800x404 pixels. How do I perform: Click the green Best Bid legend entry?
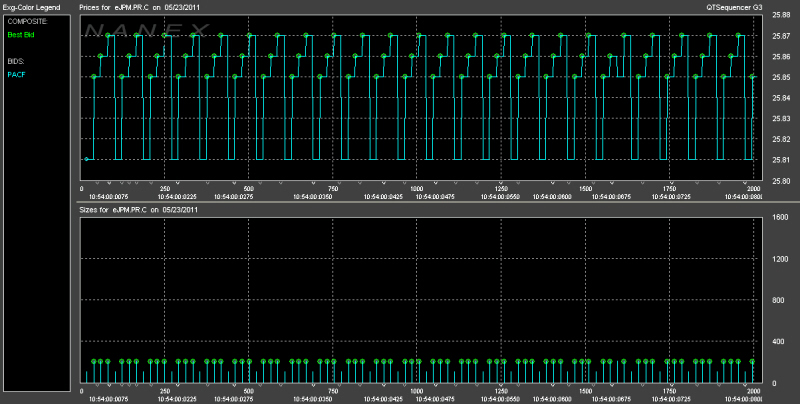(x=21, y=35)
